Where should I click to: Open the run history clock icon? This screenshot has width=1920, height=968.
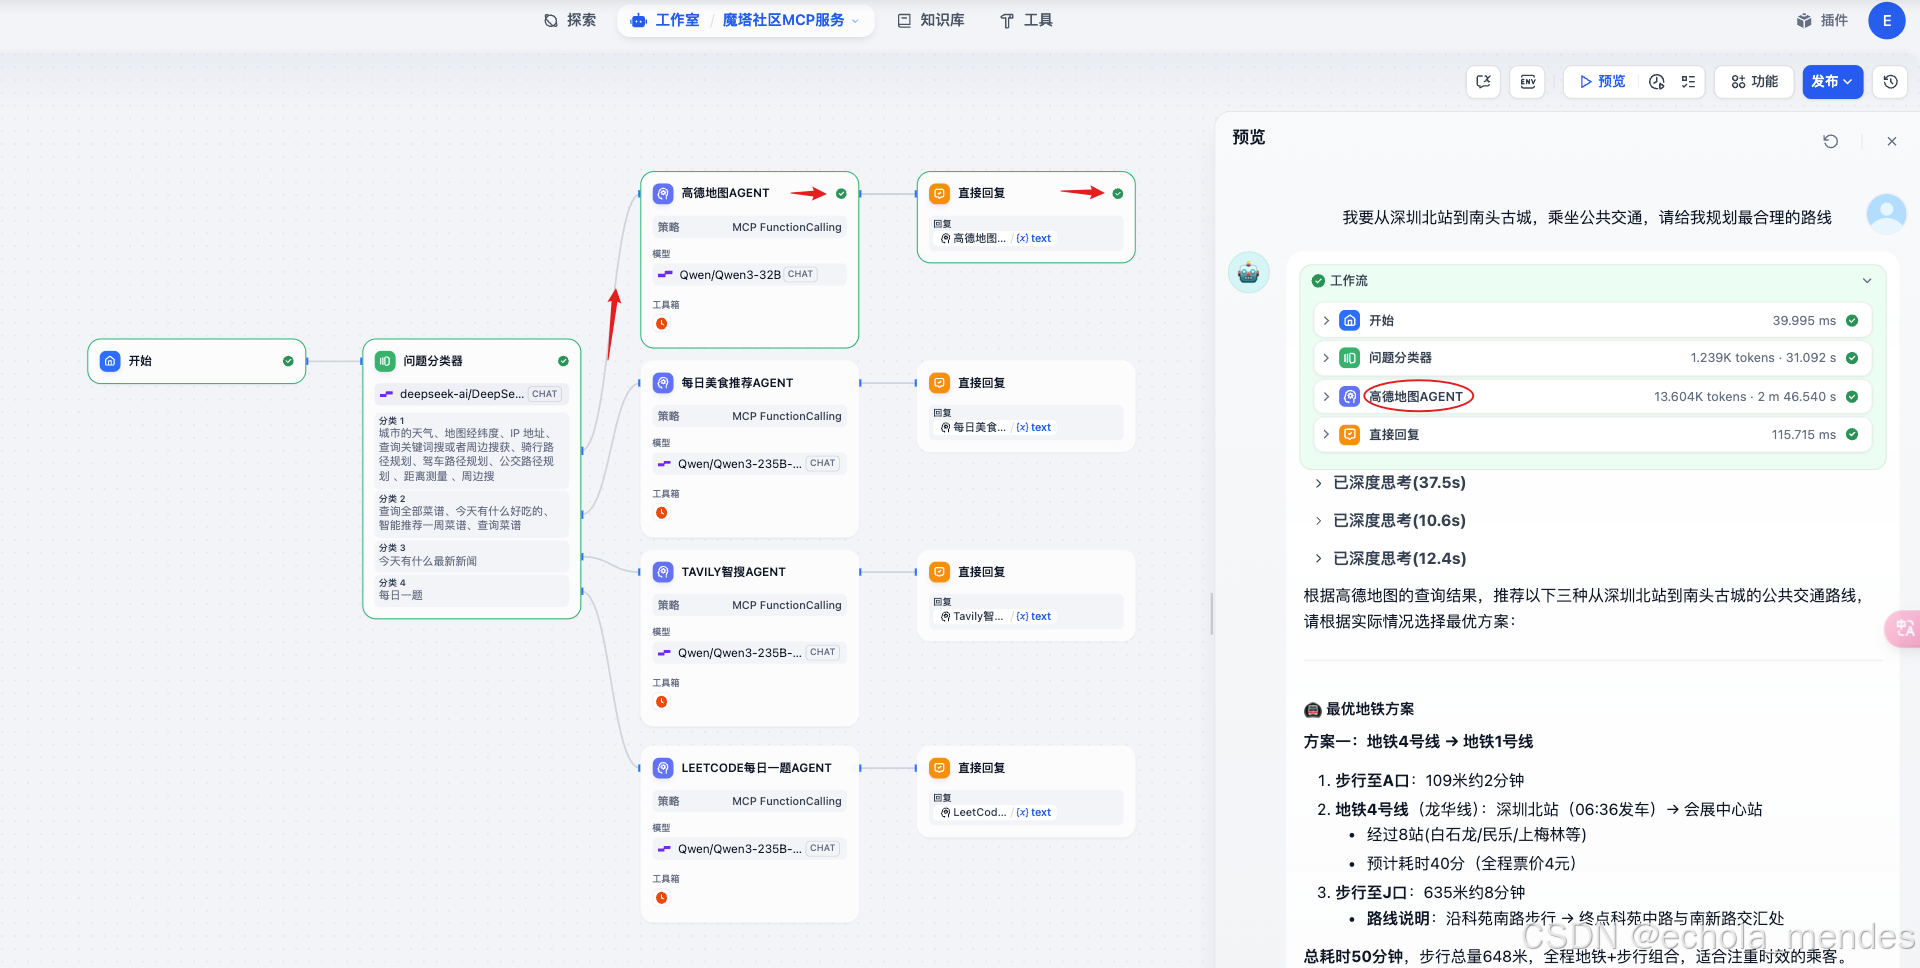1657,82
